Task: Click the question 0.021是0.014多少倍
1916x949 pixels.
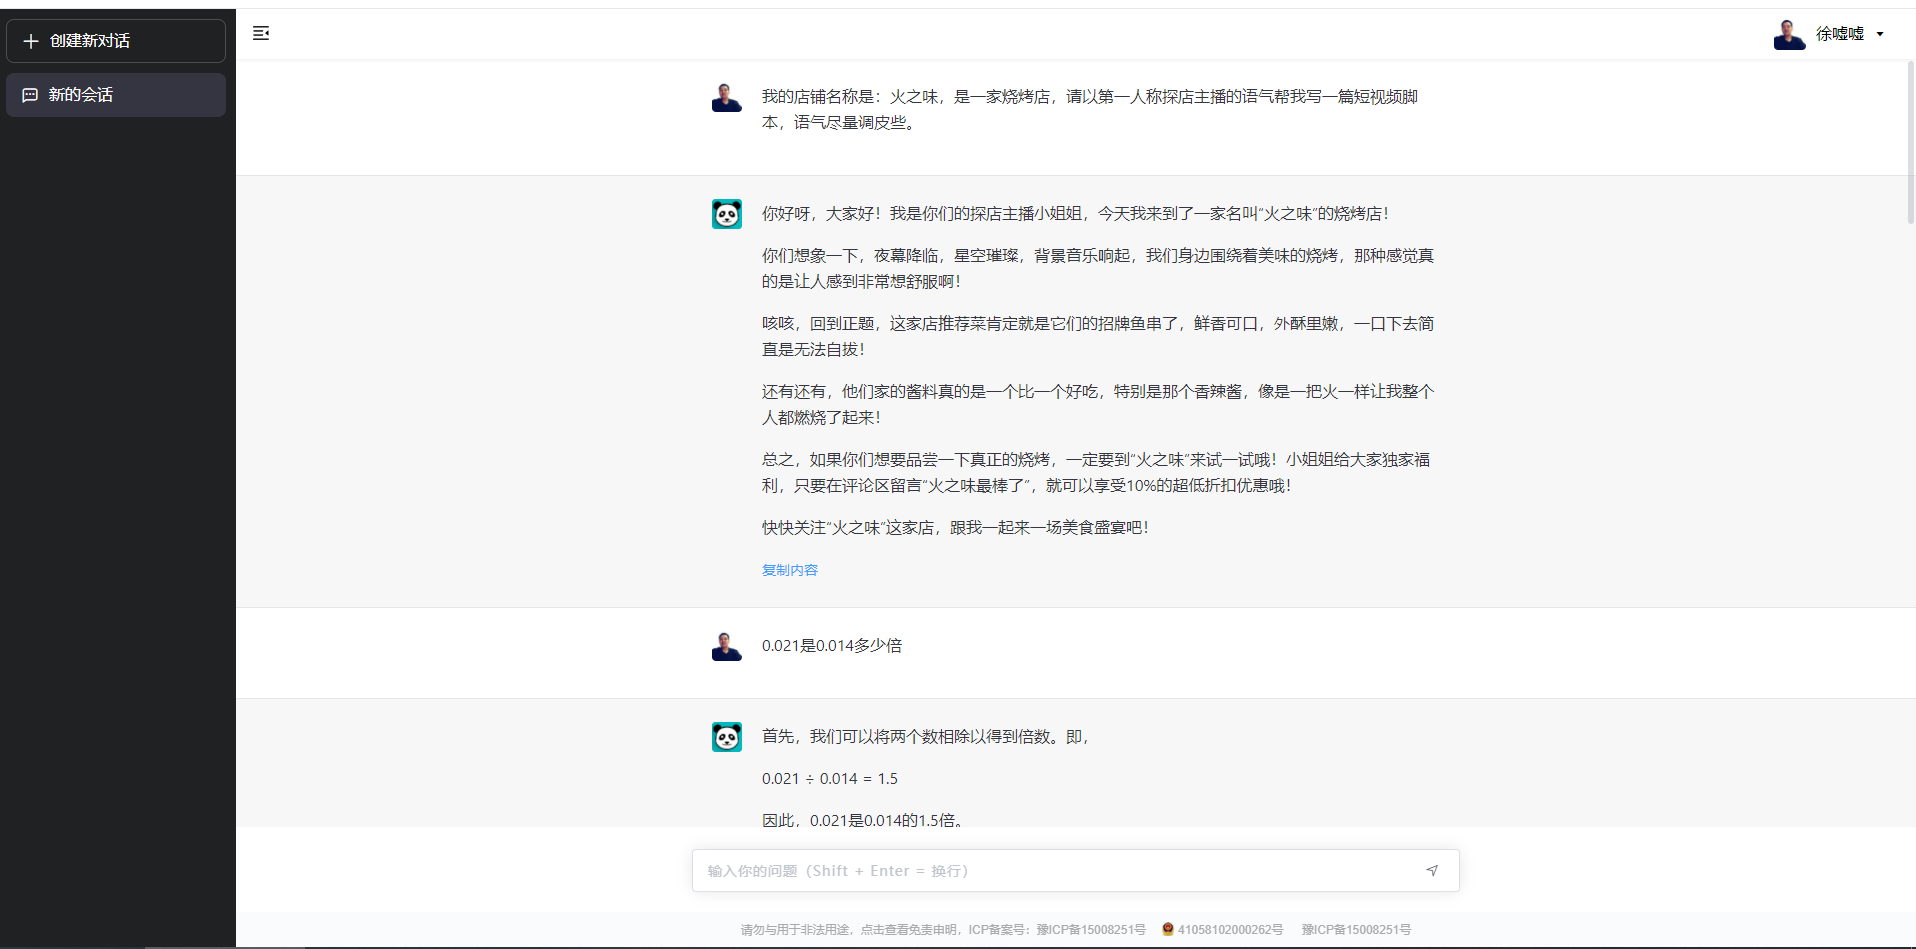Action: 832,646
